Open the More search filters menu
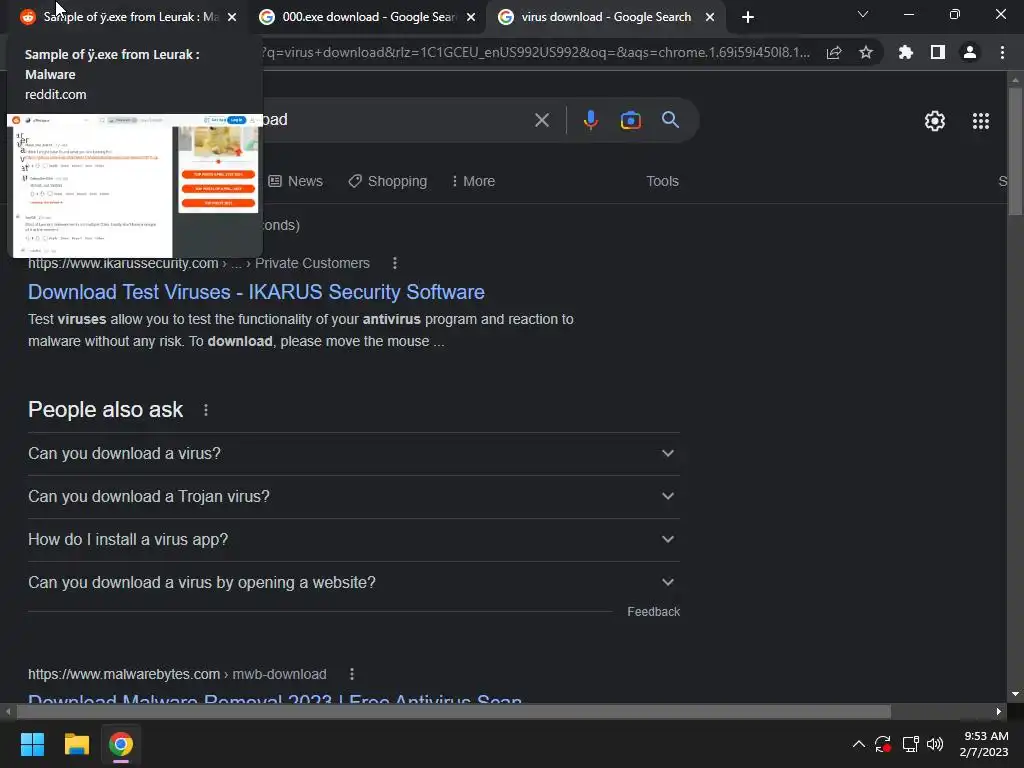Image resolution: width=1024 pixels, height=768 pixels. click(473, 181)
